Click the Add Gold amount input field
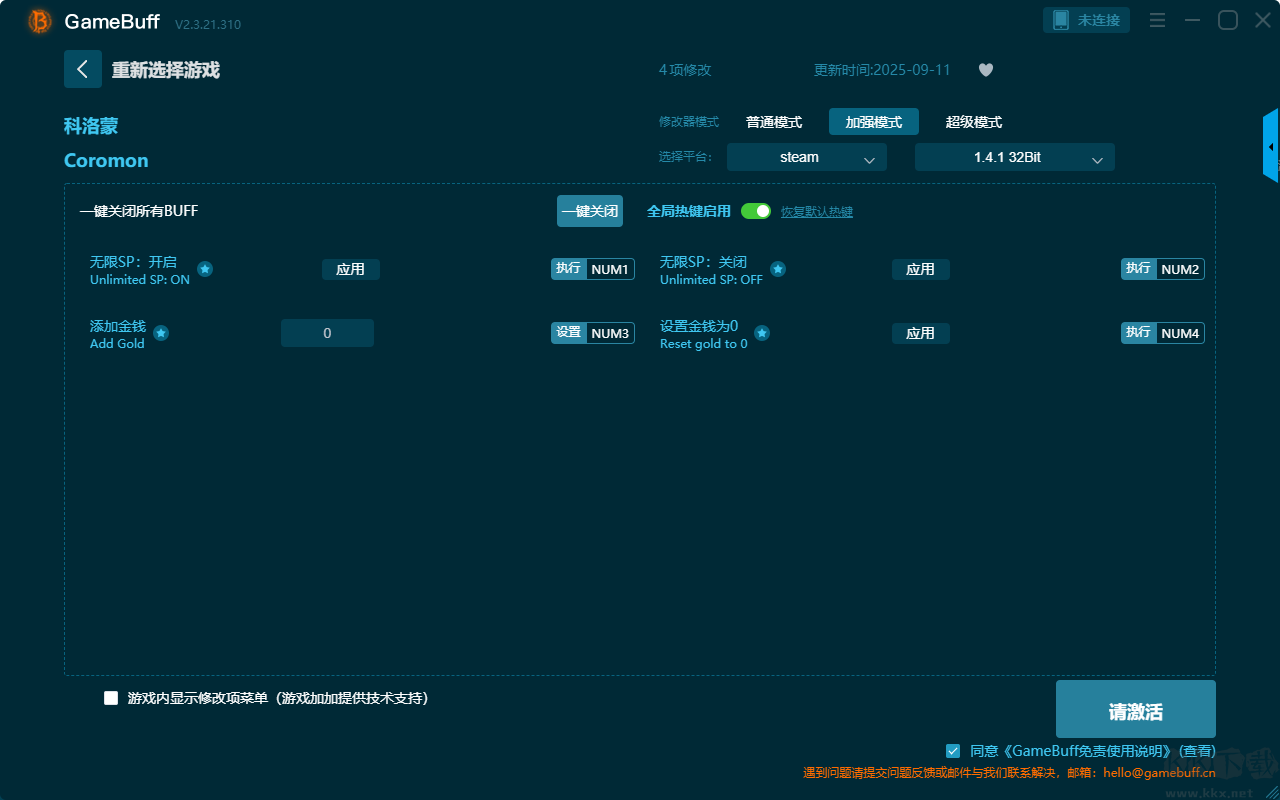The image size is (1280, 800). (x=327, y=333)
